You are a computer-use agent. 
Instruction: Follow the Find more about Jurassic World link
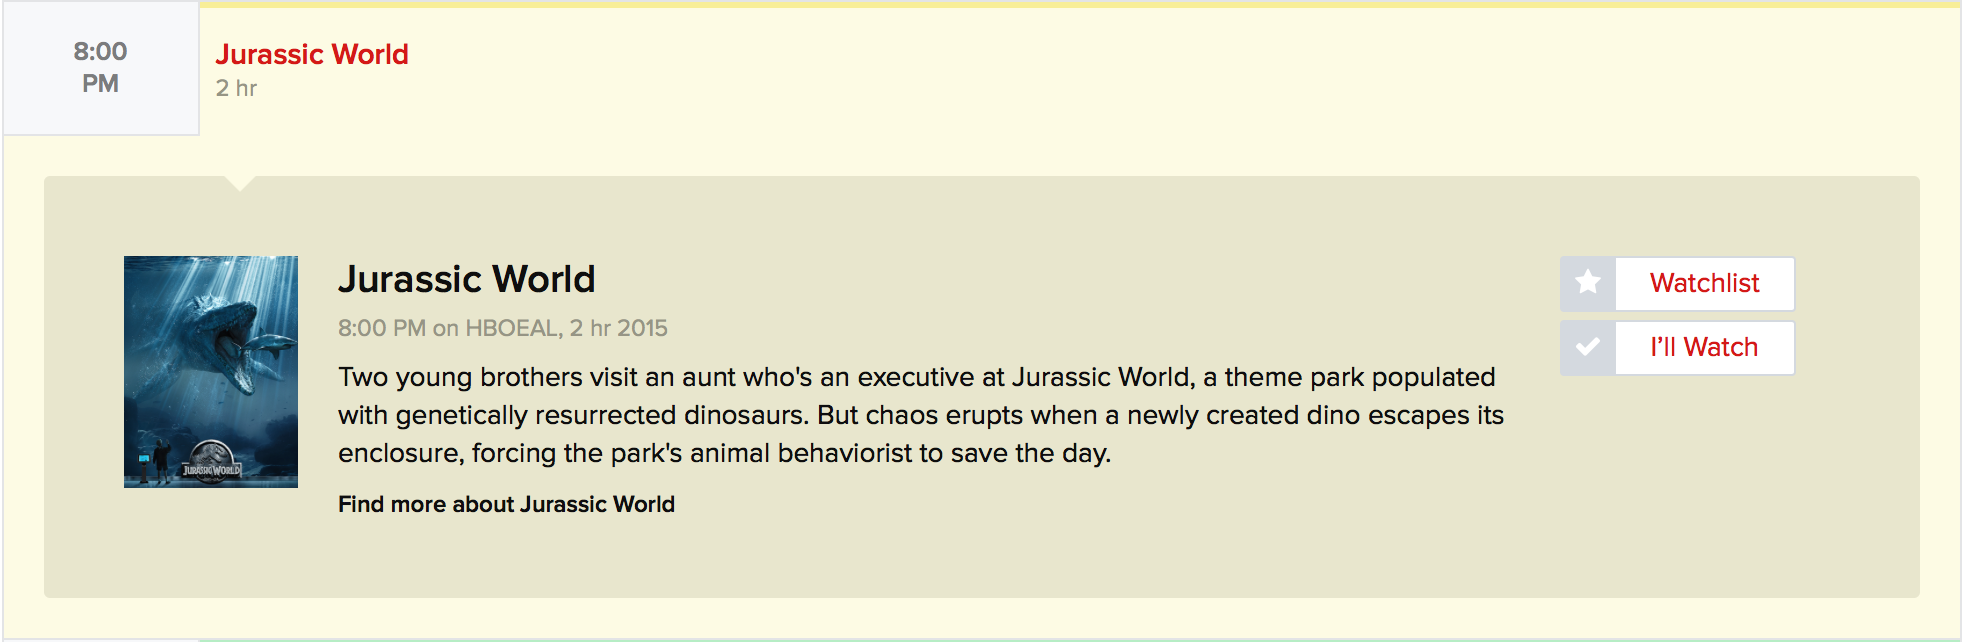pyautogui.click(x=506, y=504)
